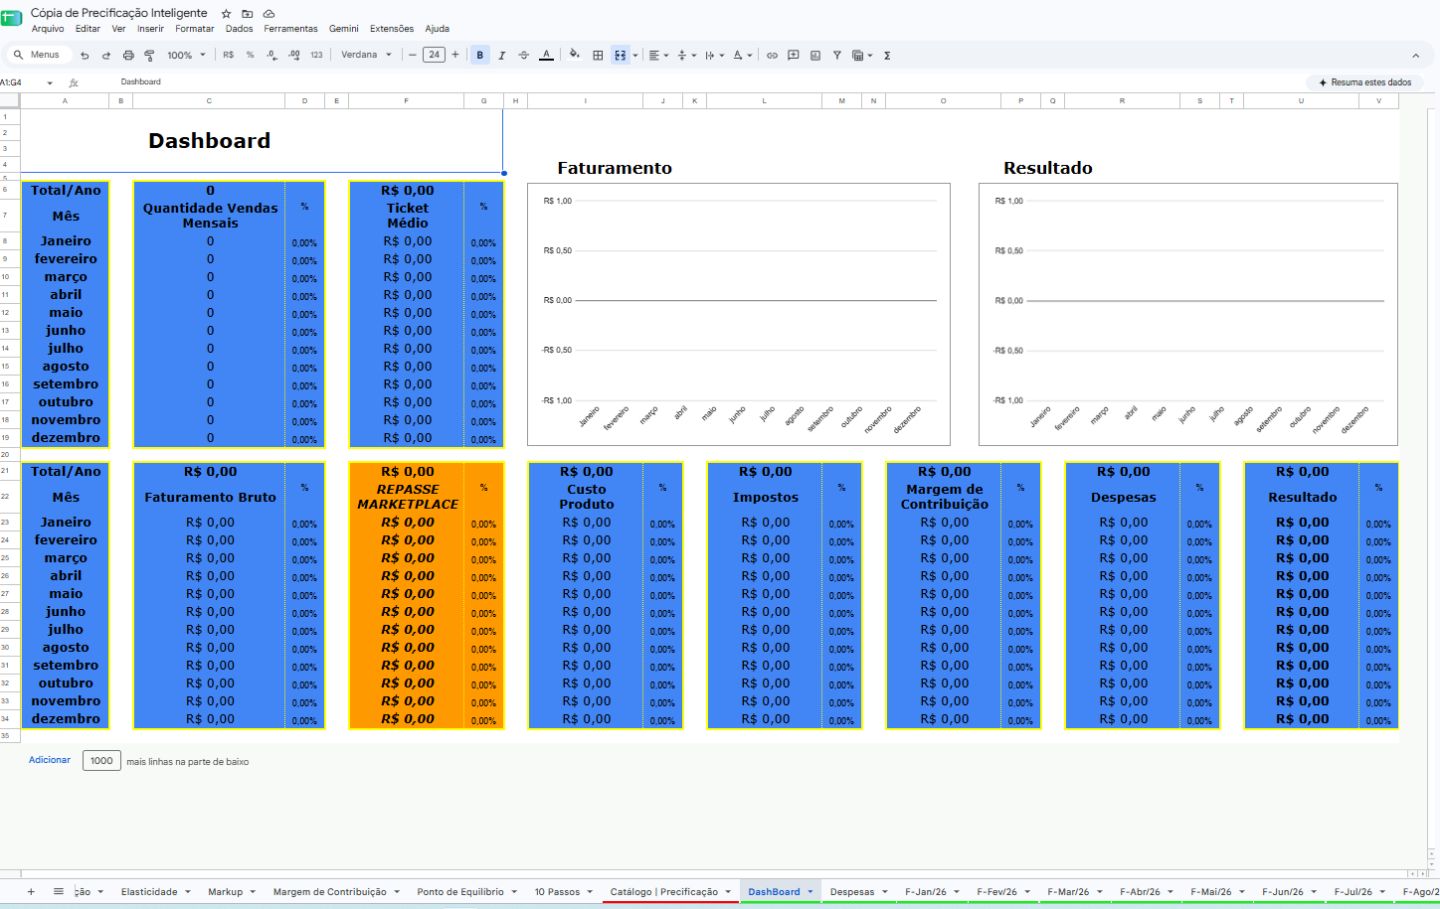Toggle italic formatting button
Viewport: 1440px width, 909px height.
click(502, 56)
